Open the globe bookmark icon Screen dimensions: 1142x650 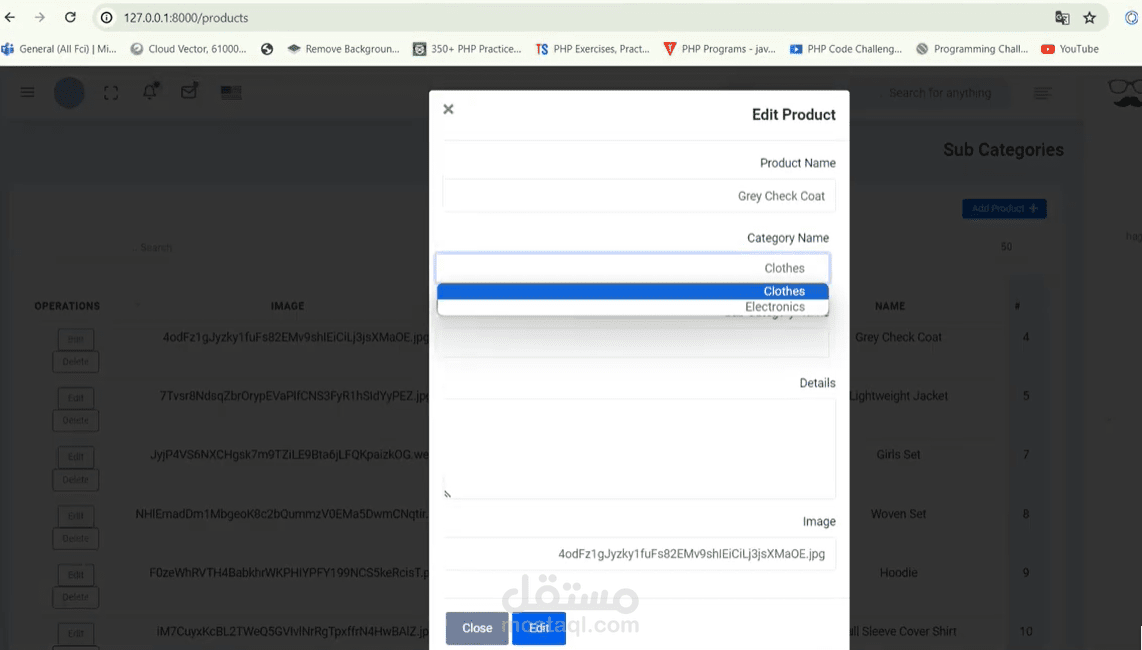[267, 49]
